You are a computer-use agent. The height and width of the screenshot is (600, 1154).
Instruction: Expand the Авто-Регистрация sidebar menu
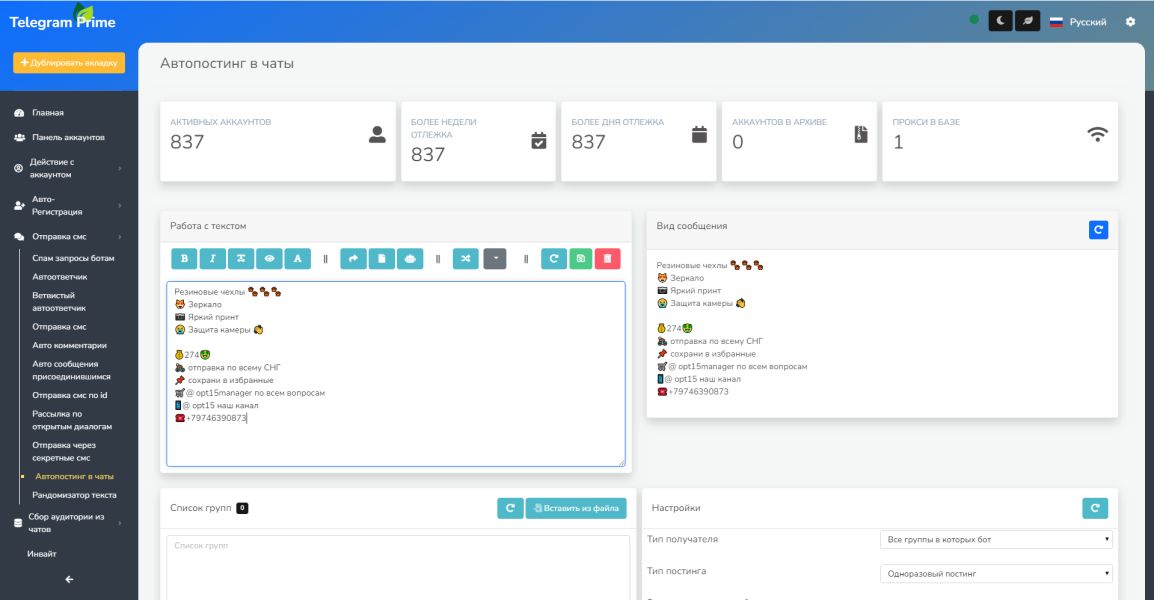coord(68,205)
